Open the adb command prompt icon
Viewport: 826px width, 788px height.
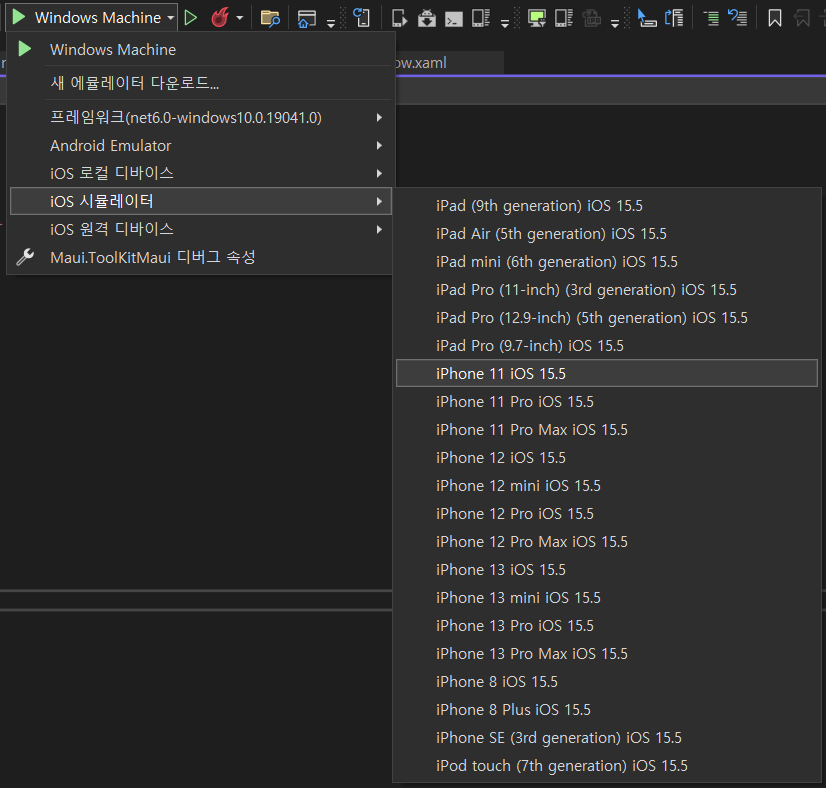[454, 19]
